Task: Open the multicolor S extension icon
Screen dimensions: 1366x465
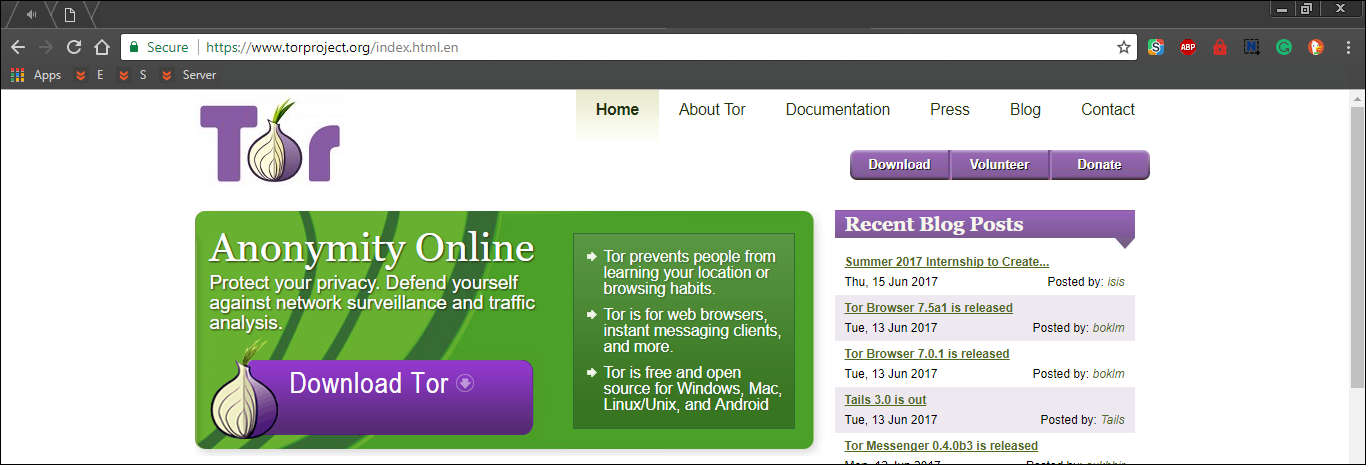Action: coord(1155,47)
